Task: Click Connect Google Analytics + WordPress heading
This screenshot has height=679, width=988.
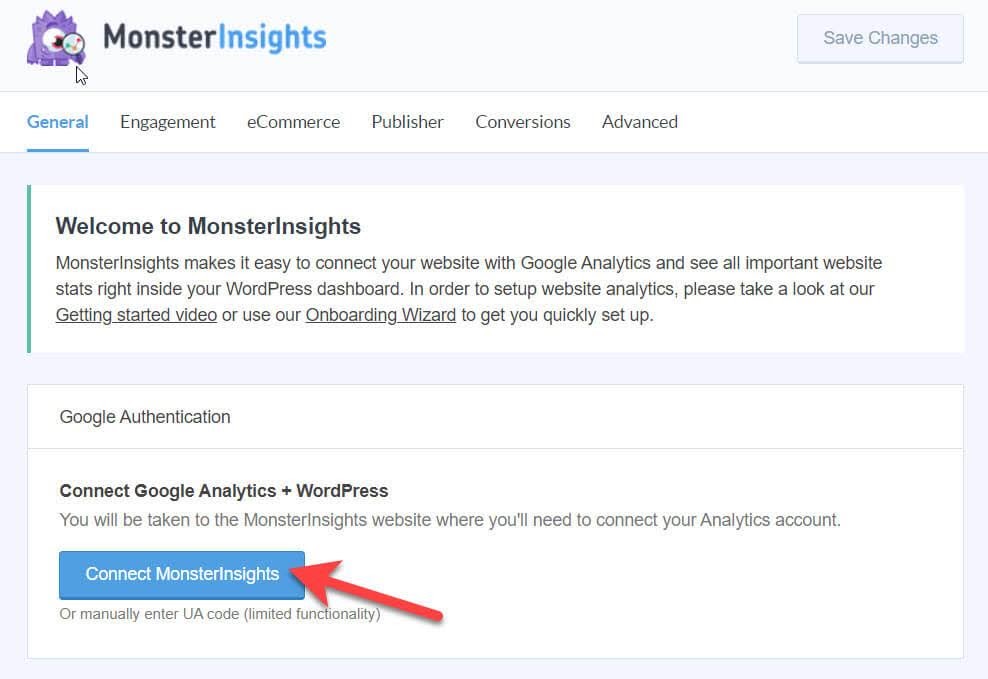Action: point(224,491)
